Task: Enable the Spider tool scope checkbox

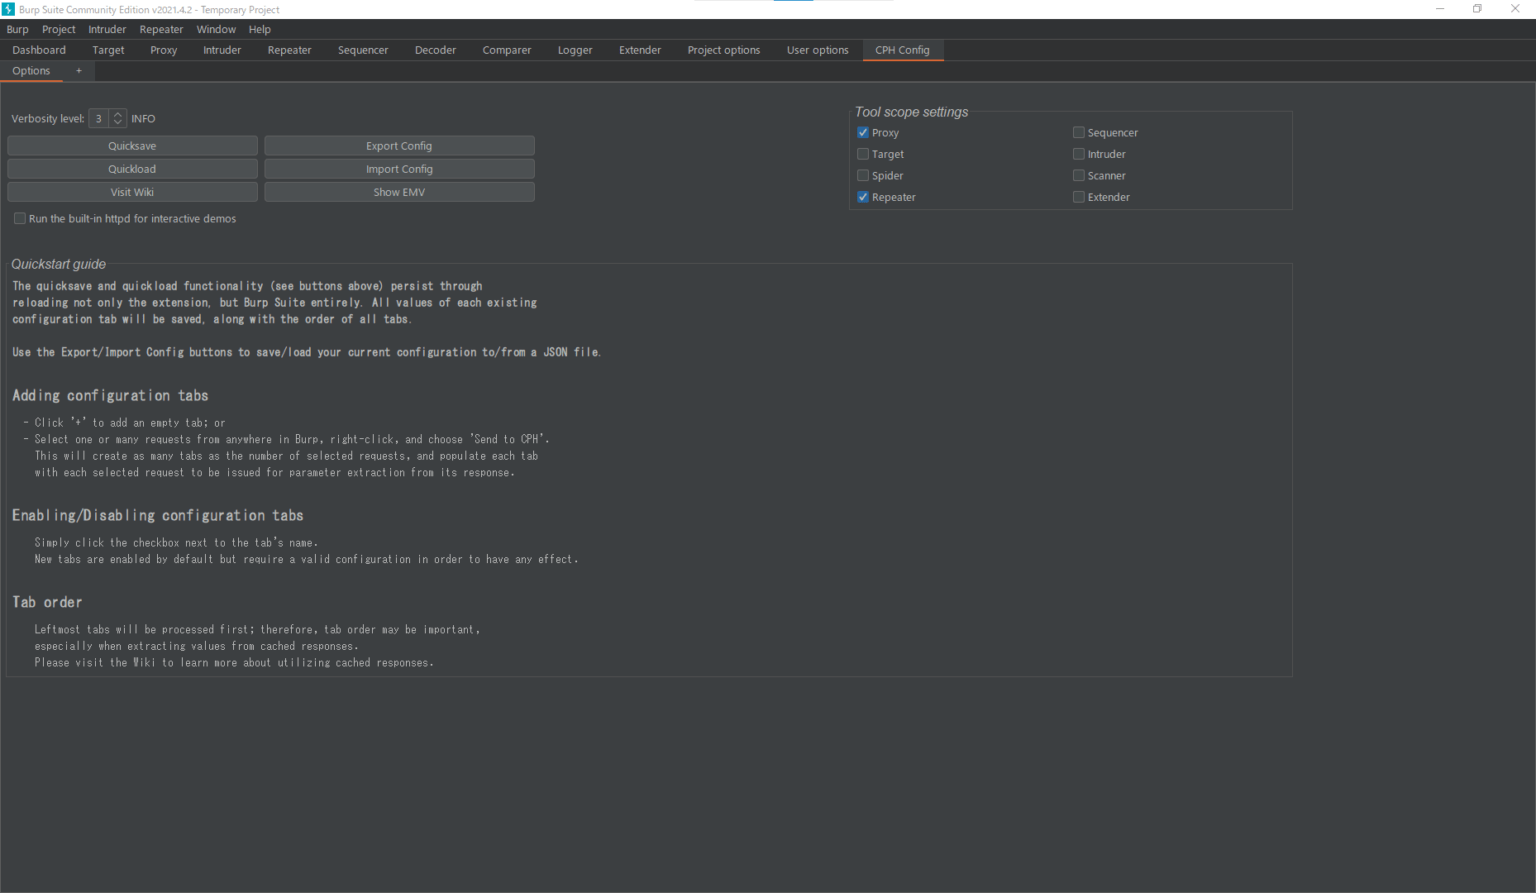Action: 863,175
